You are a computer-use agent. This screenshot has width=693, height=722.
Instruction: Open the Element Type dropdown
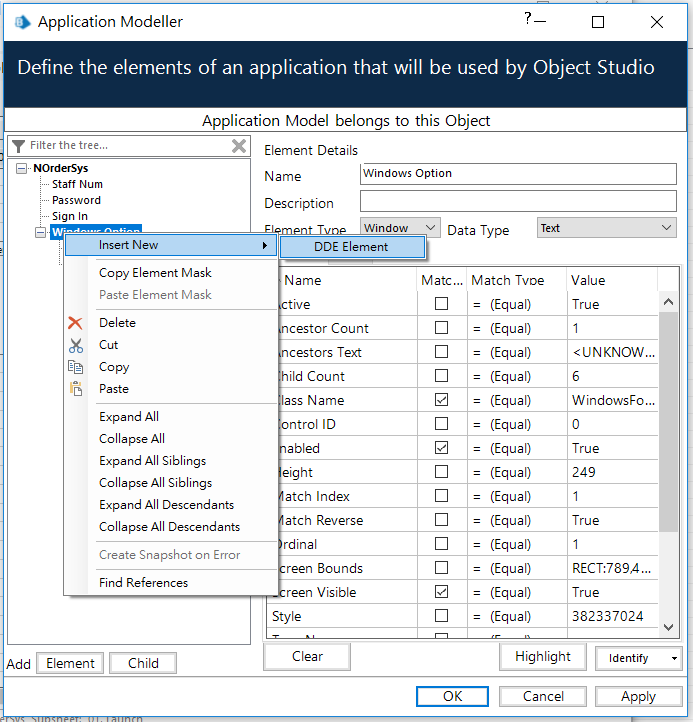[430, 227]
